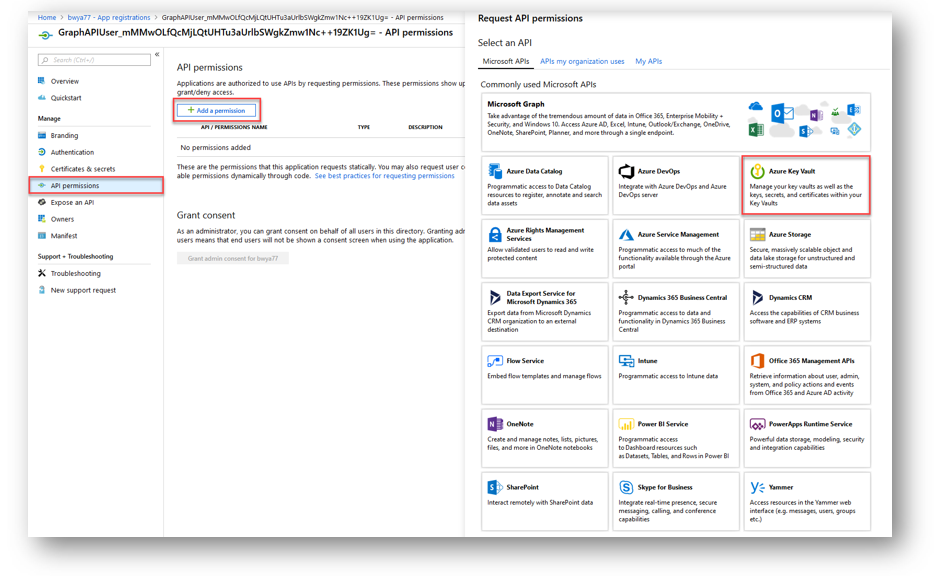Click the "Commonly used Microsoft APIs" heading

click(x=538, y=84)
